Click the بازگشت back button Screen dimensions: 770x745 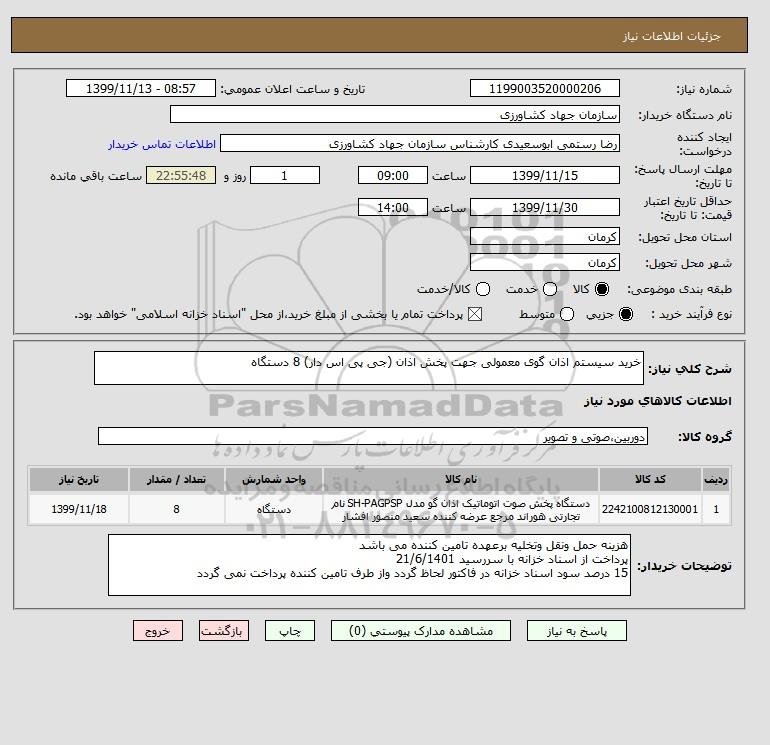coord(224,631)
